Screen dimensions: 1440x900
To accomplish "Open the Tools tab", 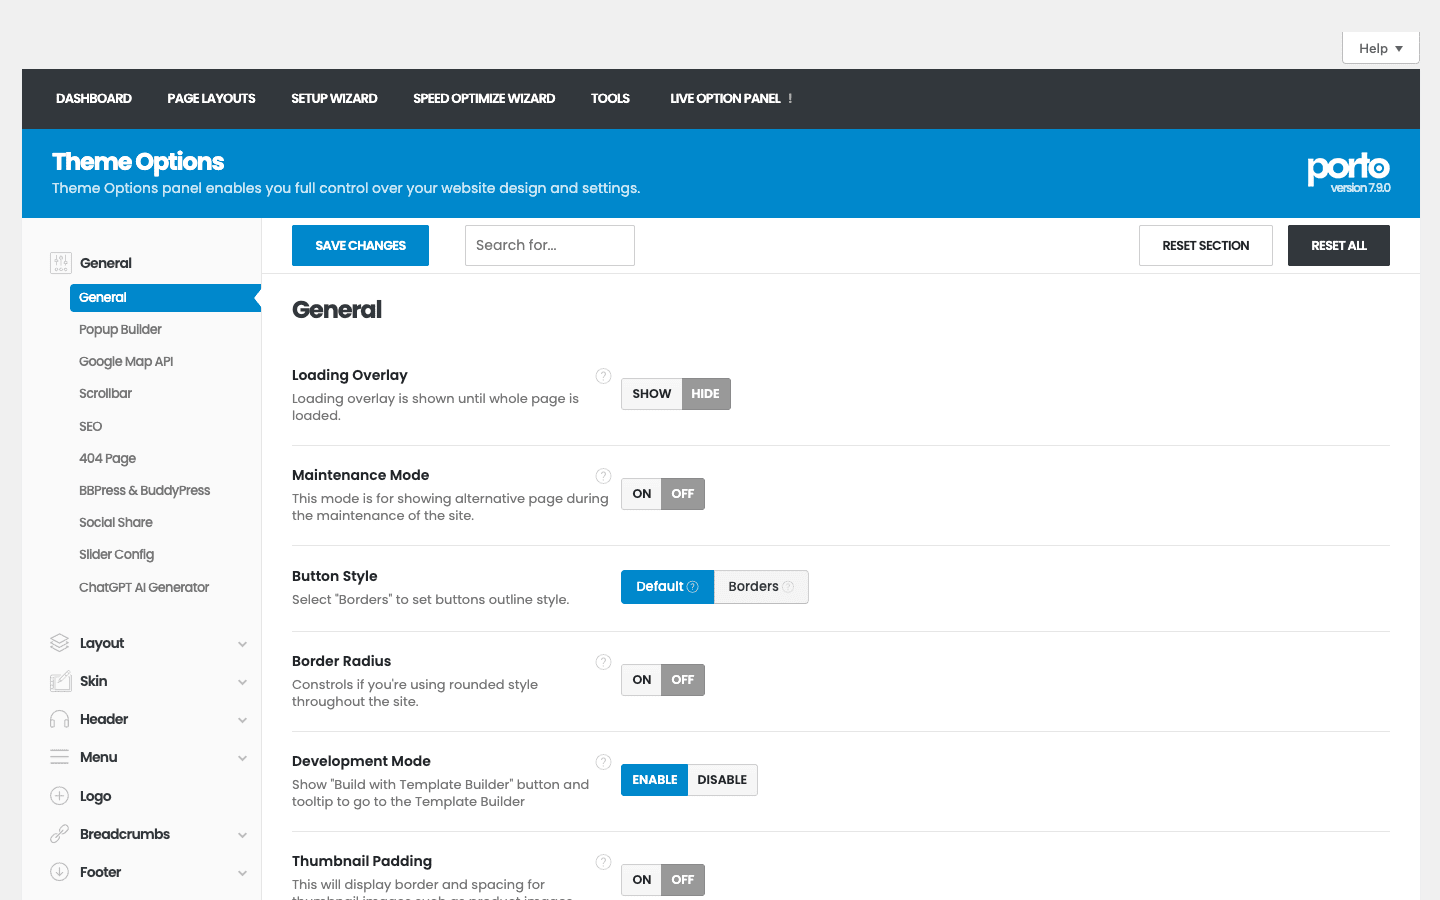I will [610, 99].
